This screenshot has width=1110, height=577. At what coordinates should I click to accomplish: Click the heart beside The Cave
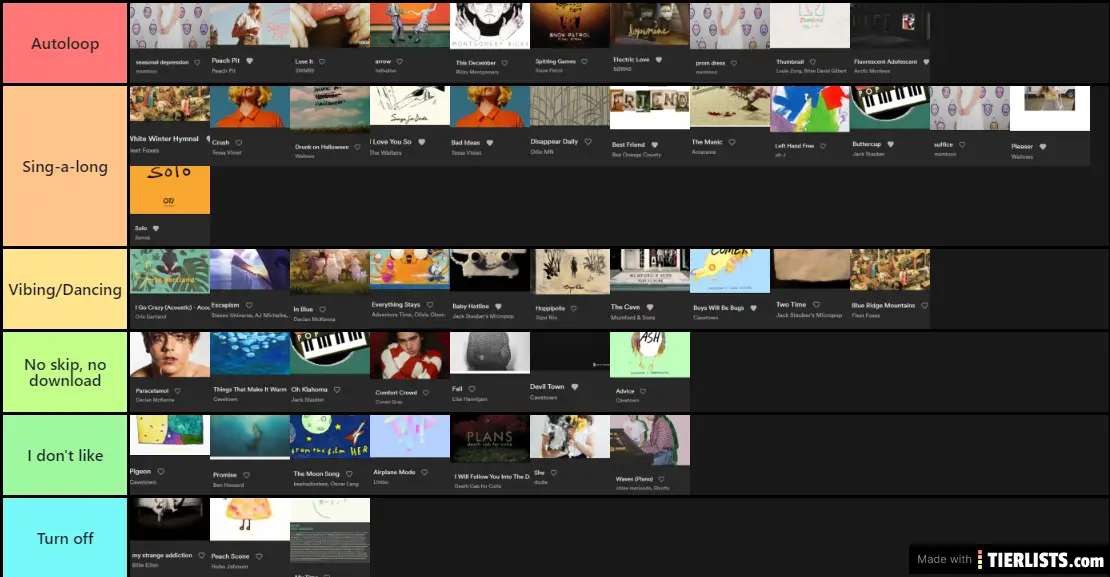tap(649, 306)
